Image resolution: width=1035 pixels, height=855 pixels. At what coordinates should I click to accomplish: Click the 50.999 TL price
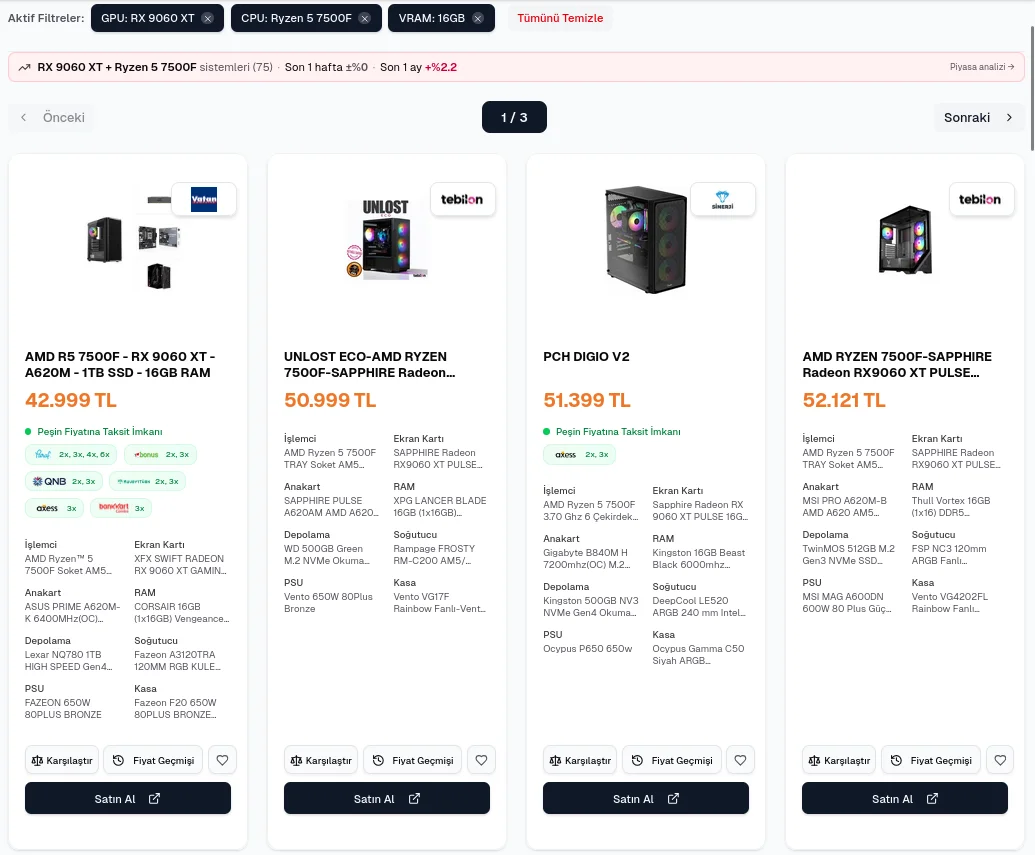tap(330, 400)
